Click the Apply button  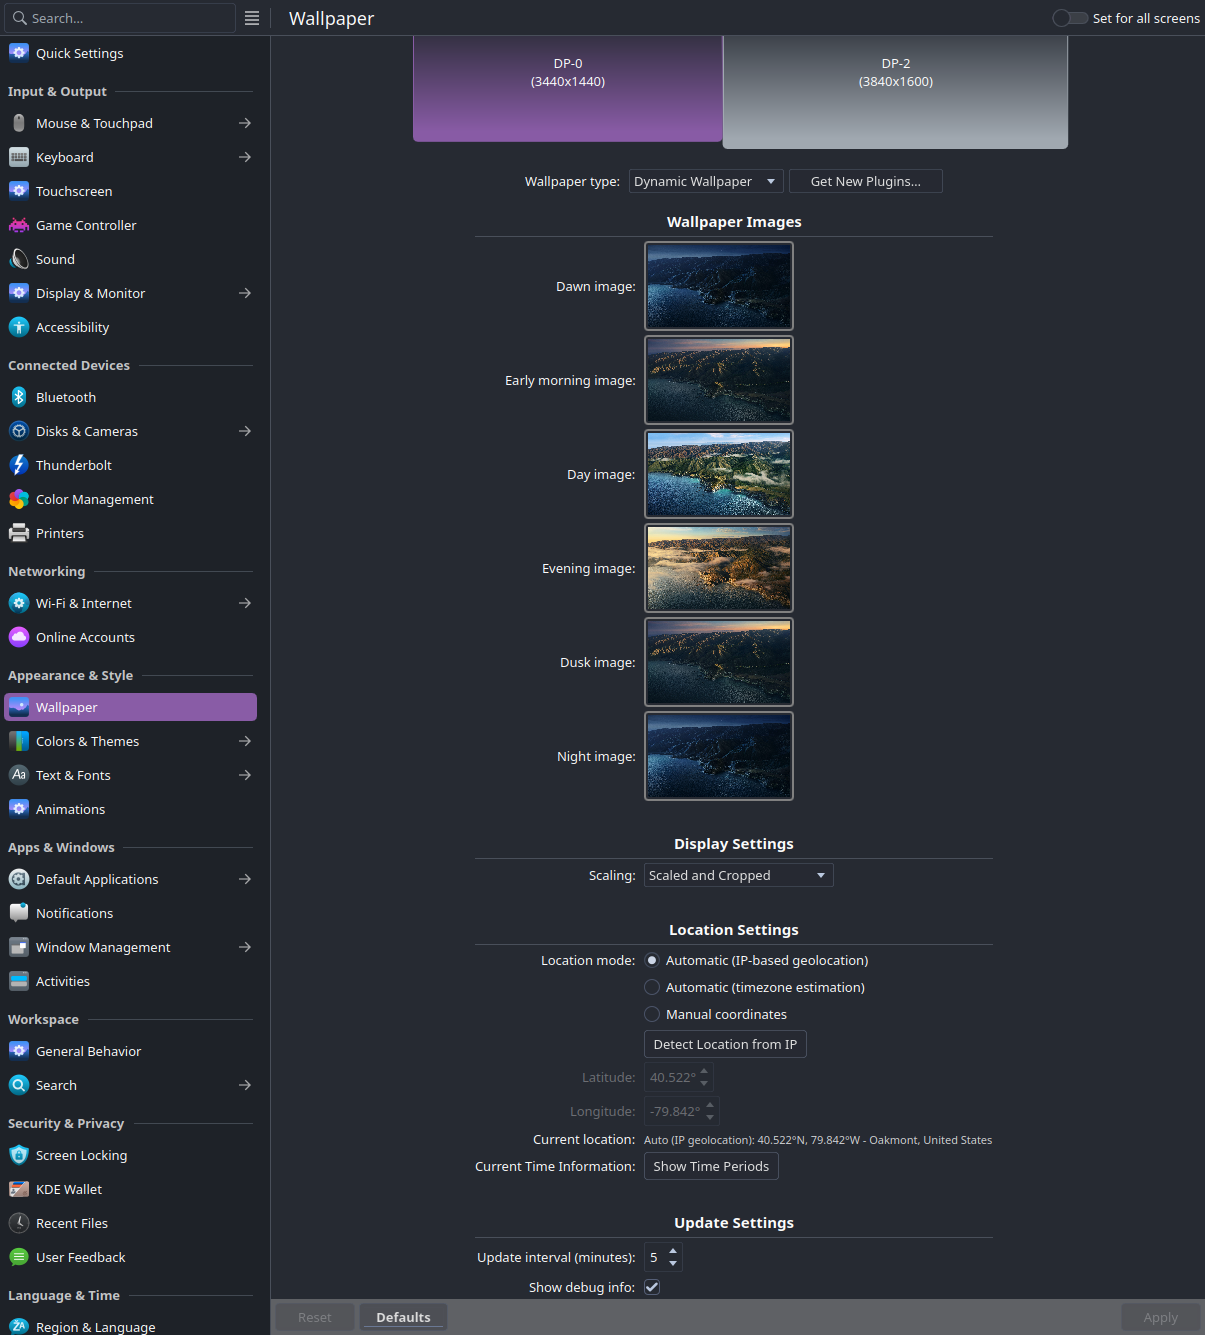coord(1160,1317)
